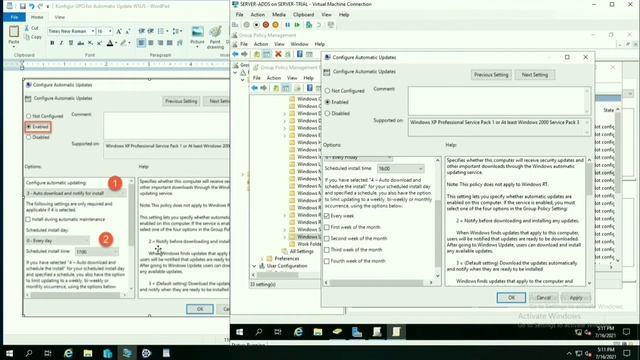Click Previous Setting button in VM dialog
Screen dimensions: 640x360
pyautogui.click(x=491, y=75)
